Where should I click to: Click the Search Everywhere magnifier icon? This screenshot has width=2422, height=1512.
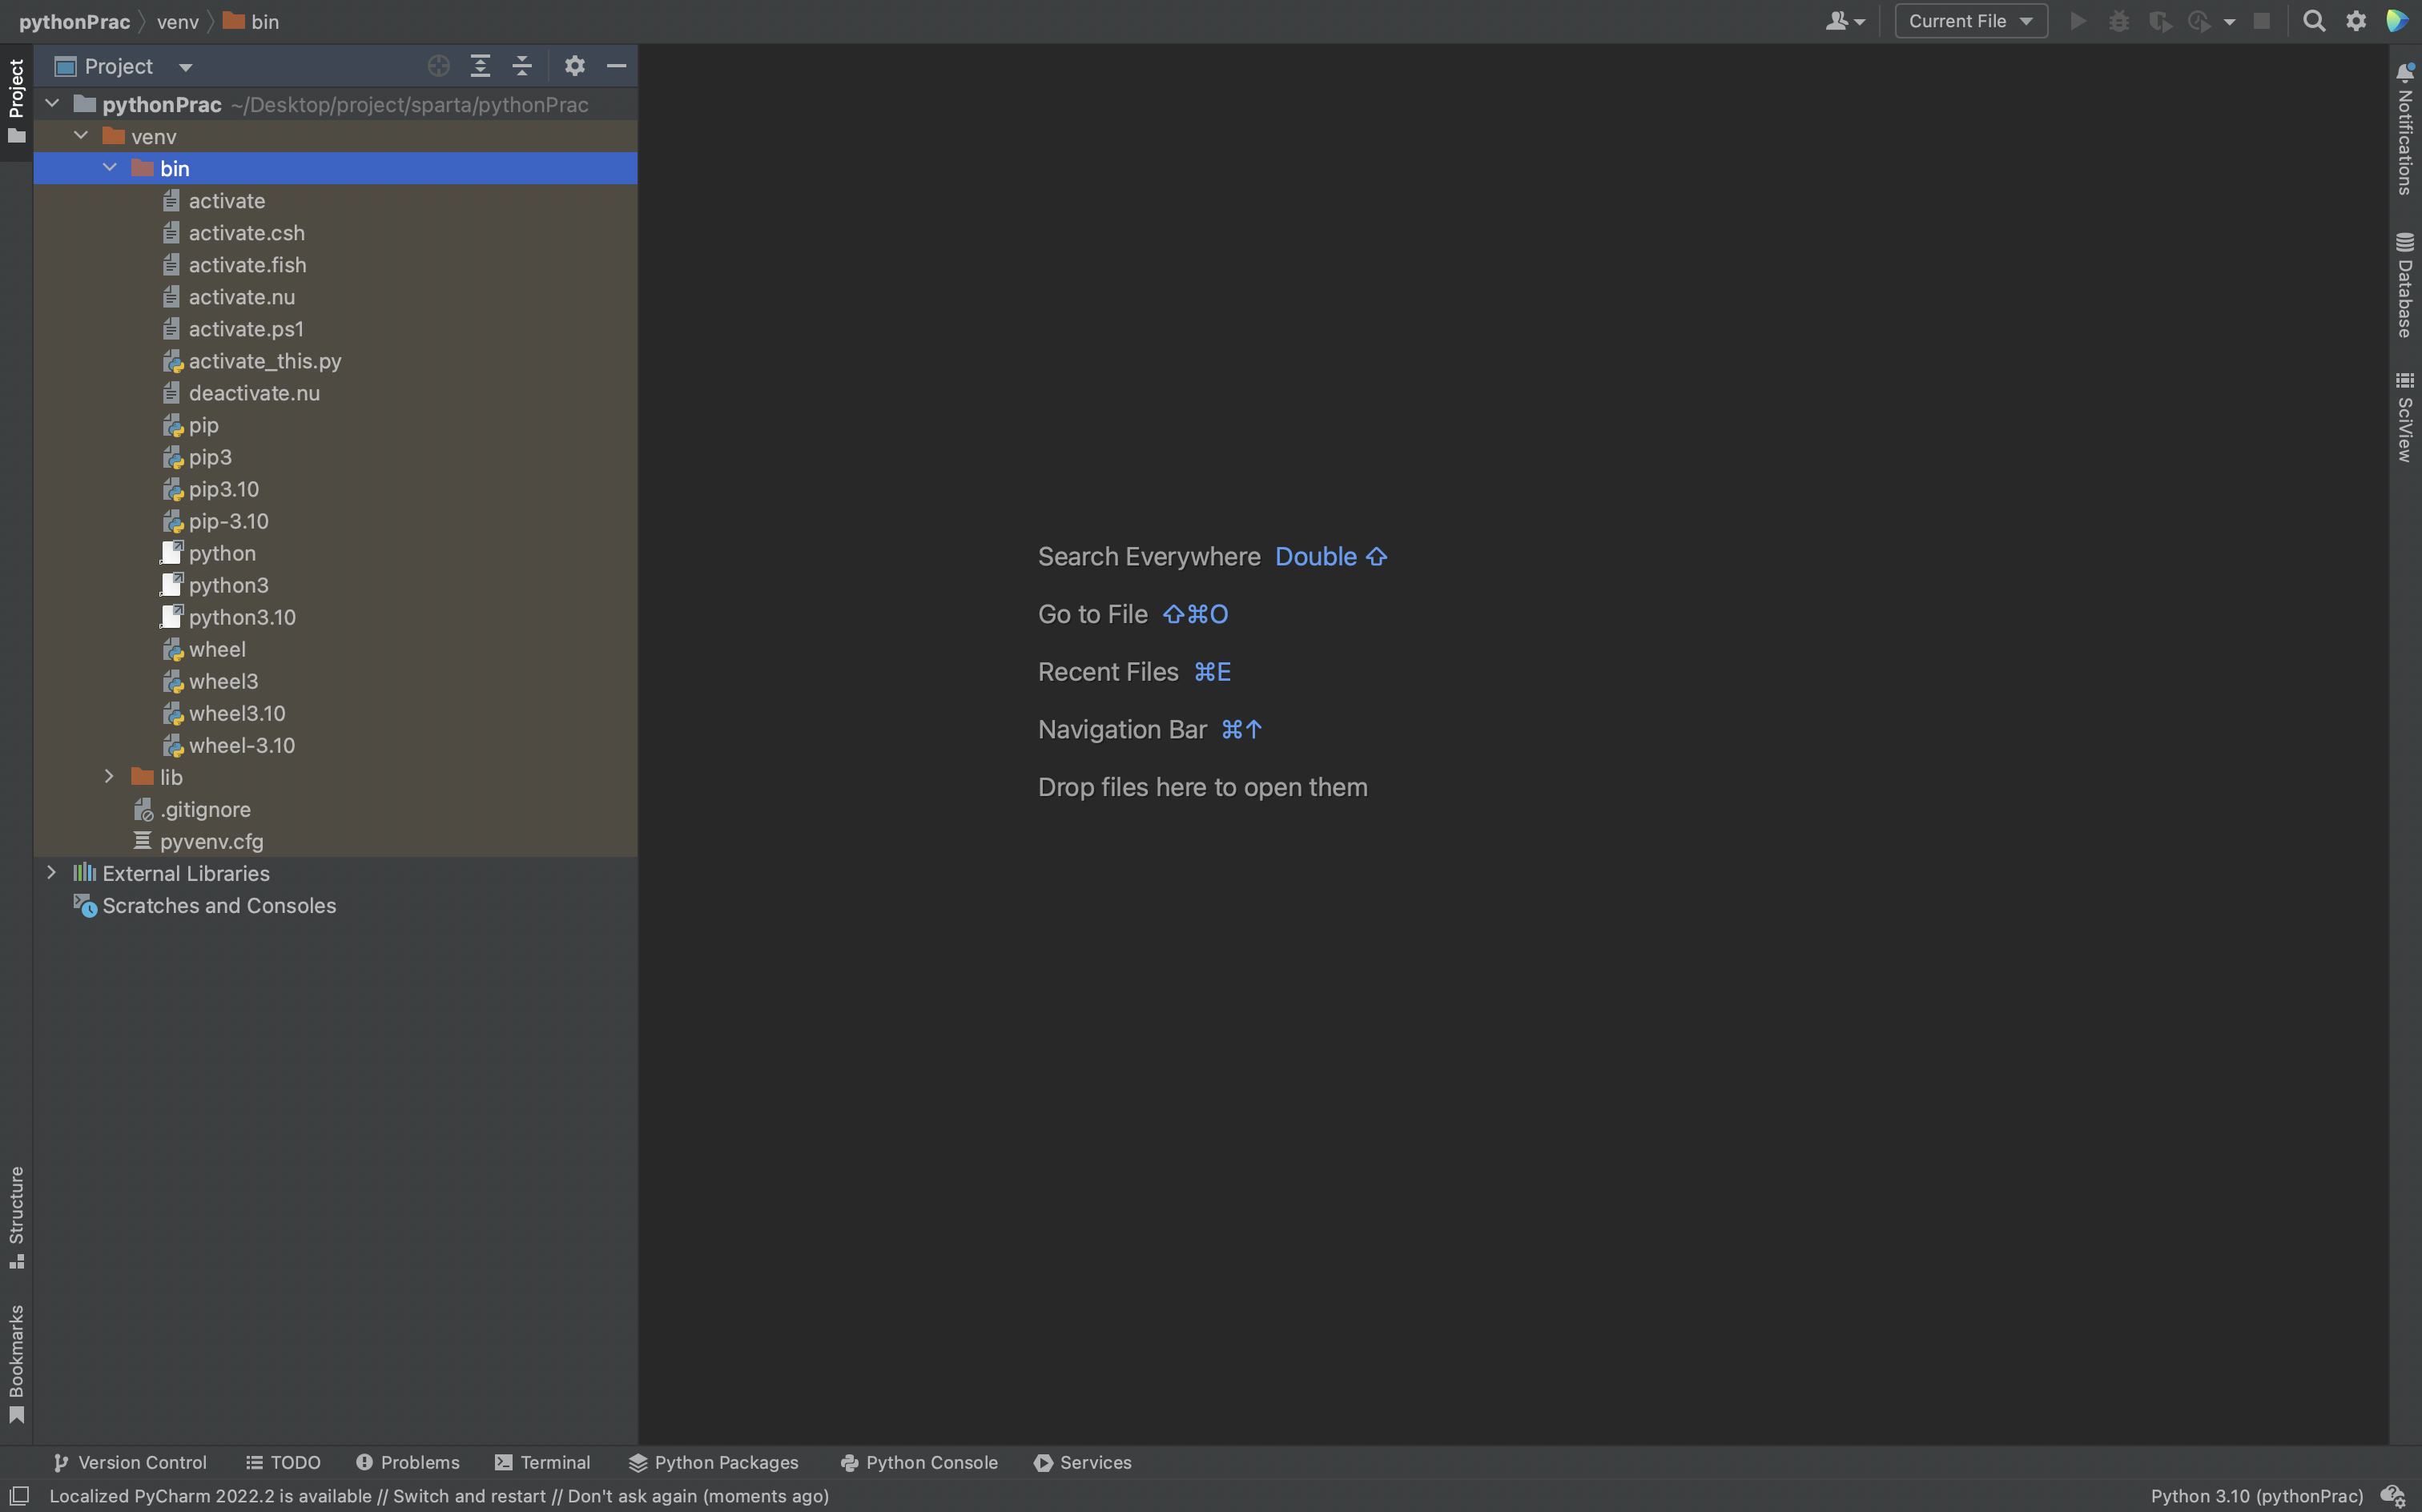pyautogui.click(x=2313, y=21)
